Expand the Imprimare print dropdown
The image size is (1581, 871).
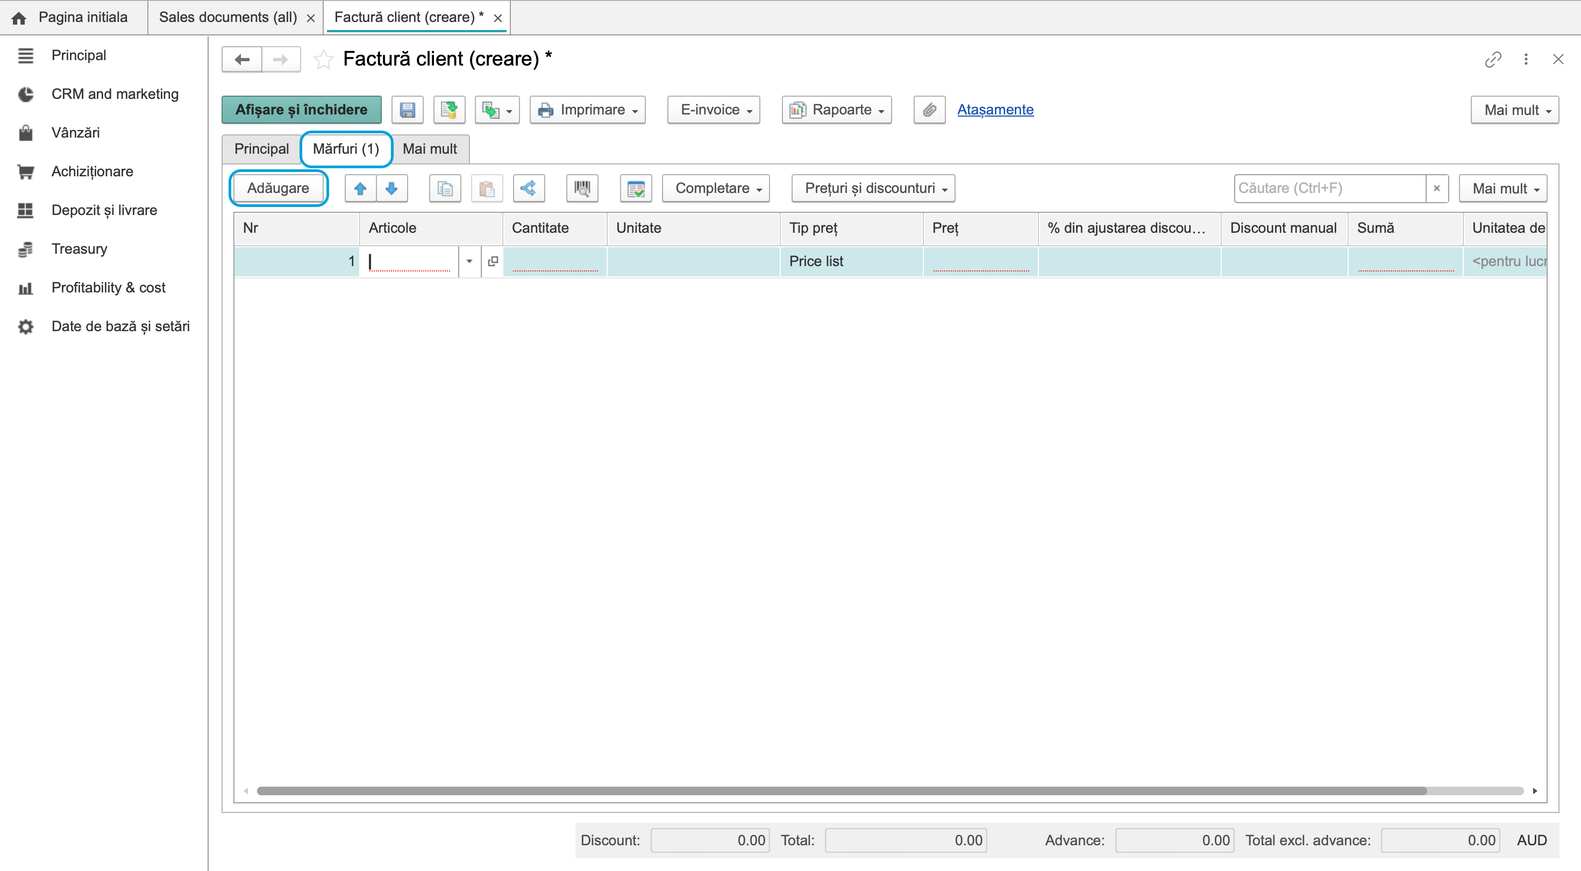[x=588, y=110]
